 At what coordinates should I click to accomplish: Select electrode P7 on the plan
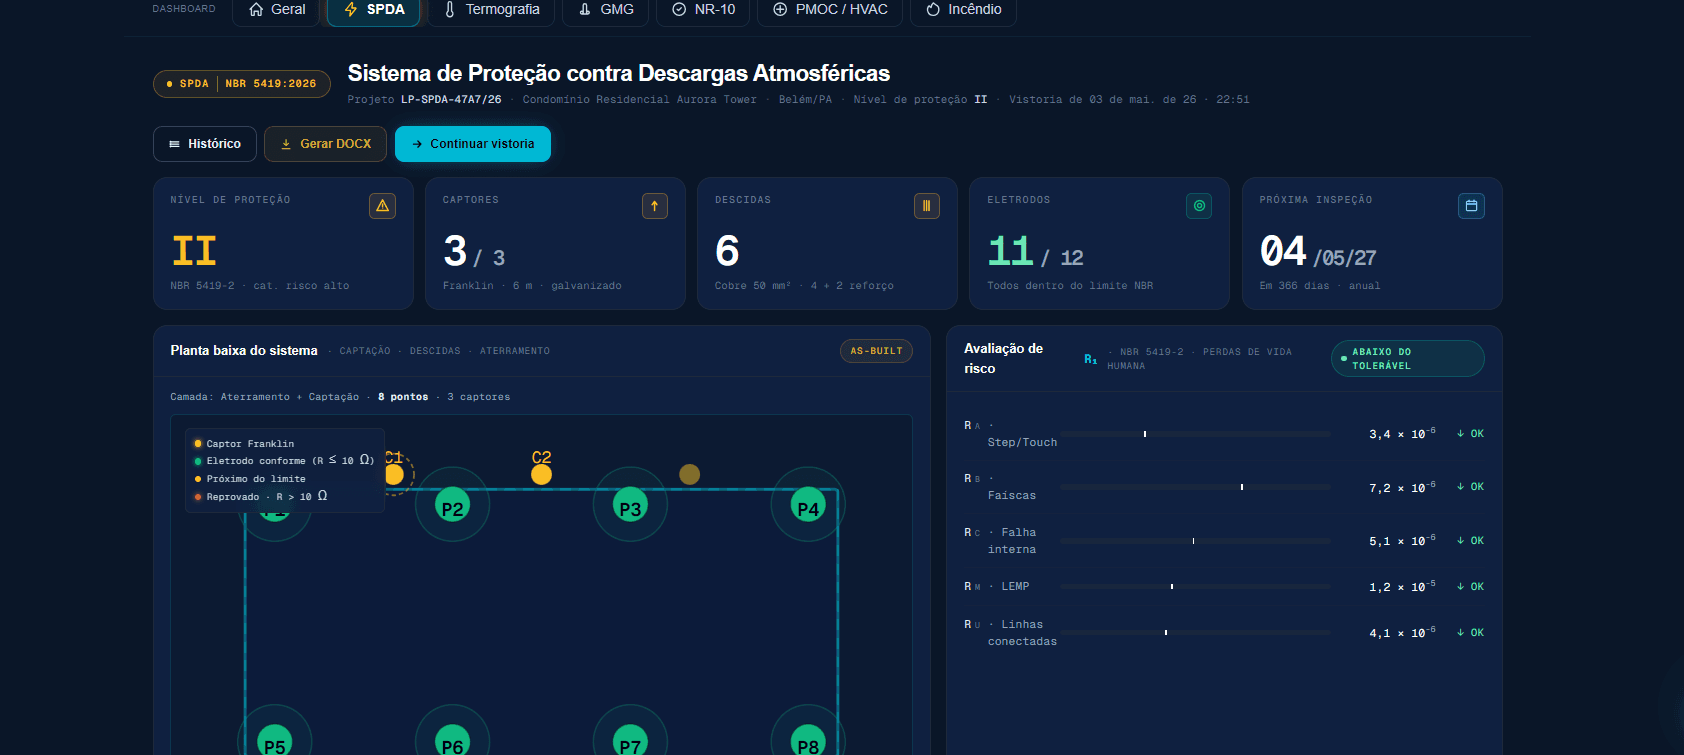[x=630, y=741]
